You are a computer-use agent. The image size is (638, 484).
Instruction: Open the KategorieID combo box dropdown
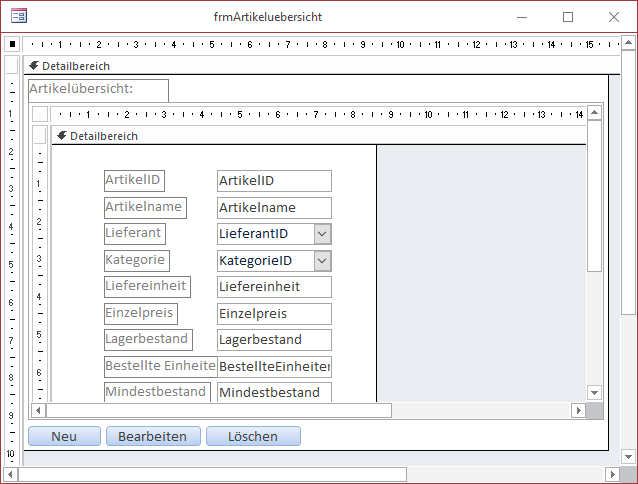click(322, 260)
